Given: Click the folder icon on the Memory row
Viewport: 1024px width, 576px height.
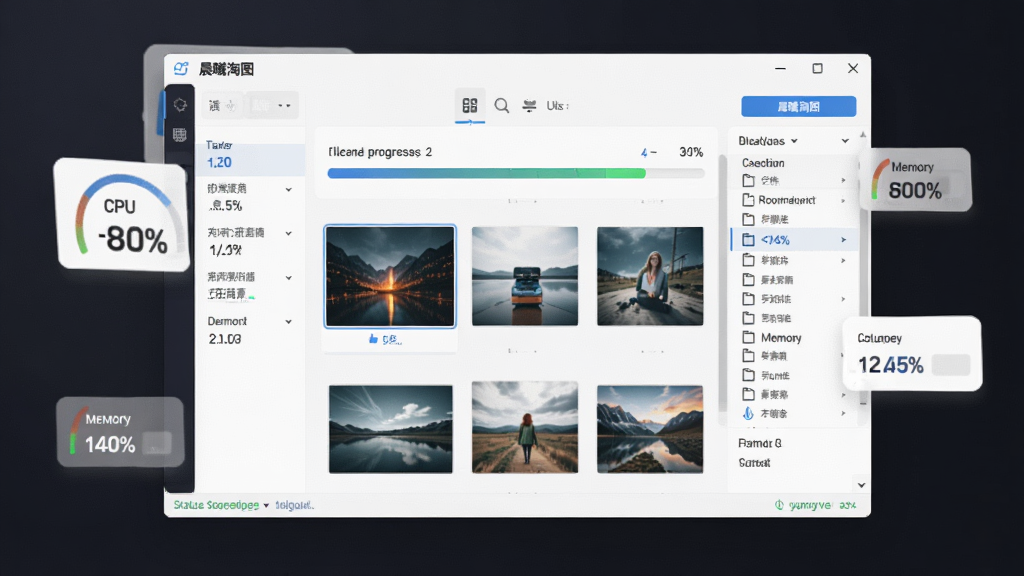Looking at the screenshot, I should coord(748,338).
